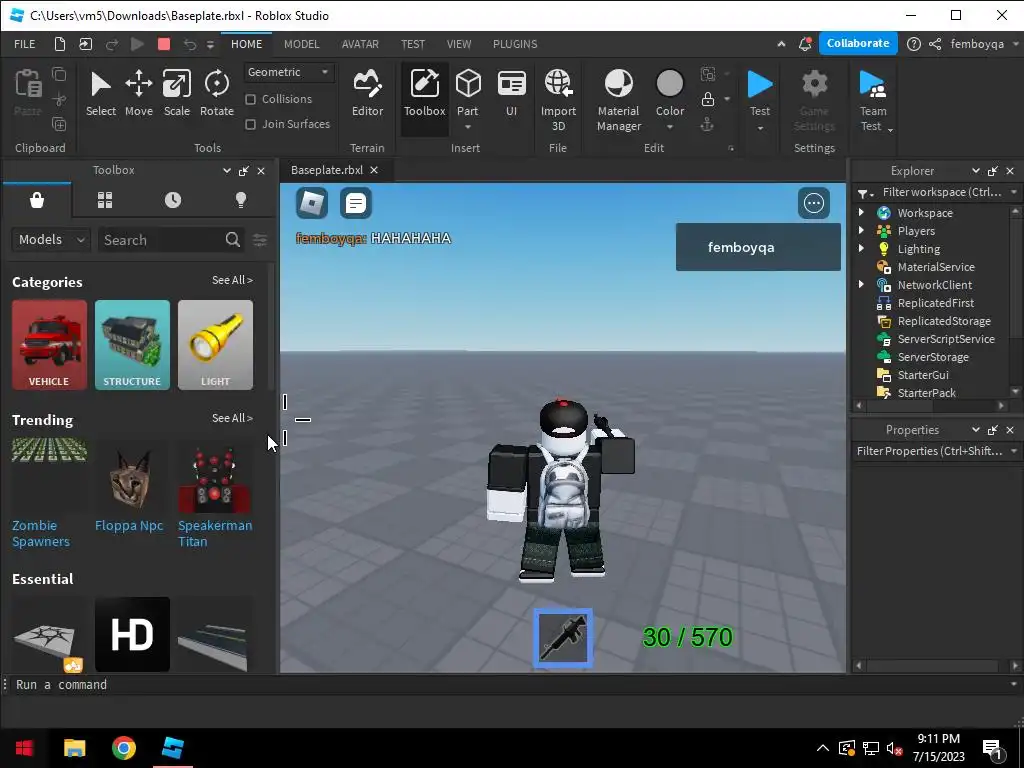
Task: Select the Select tool
Action: click(x=101, y=93)
